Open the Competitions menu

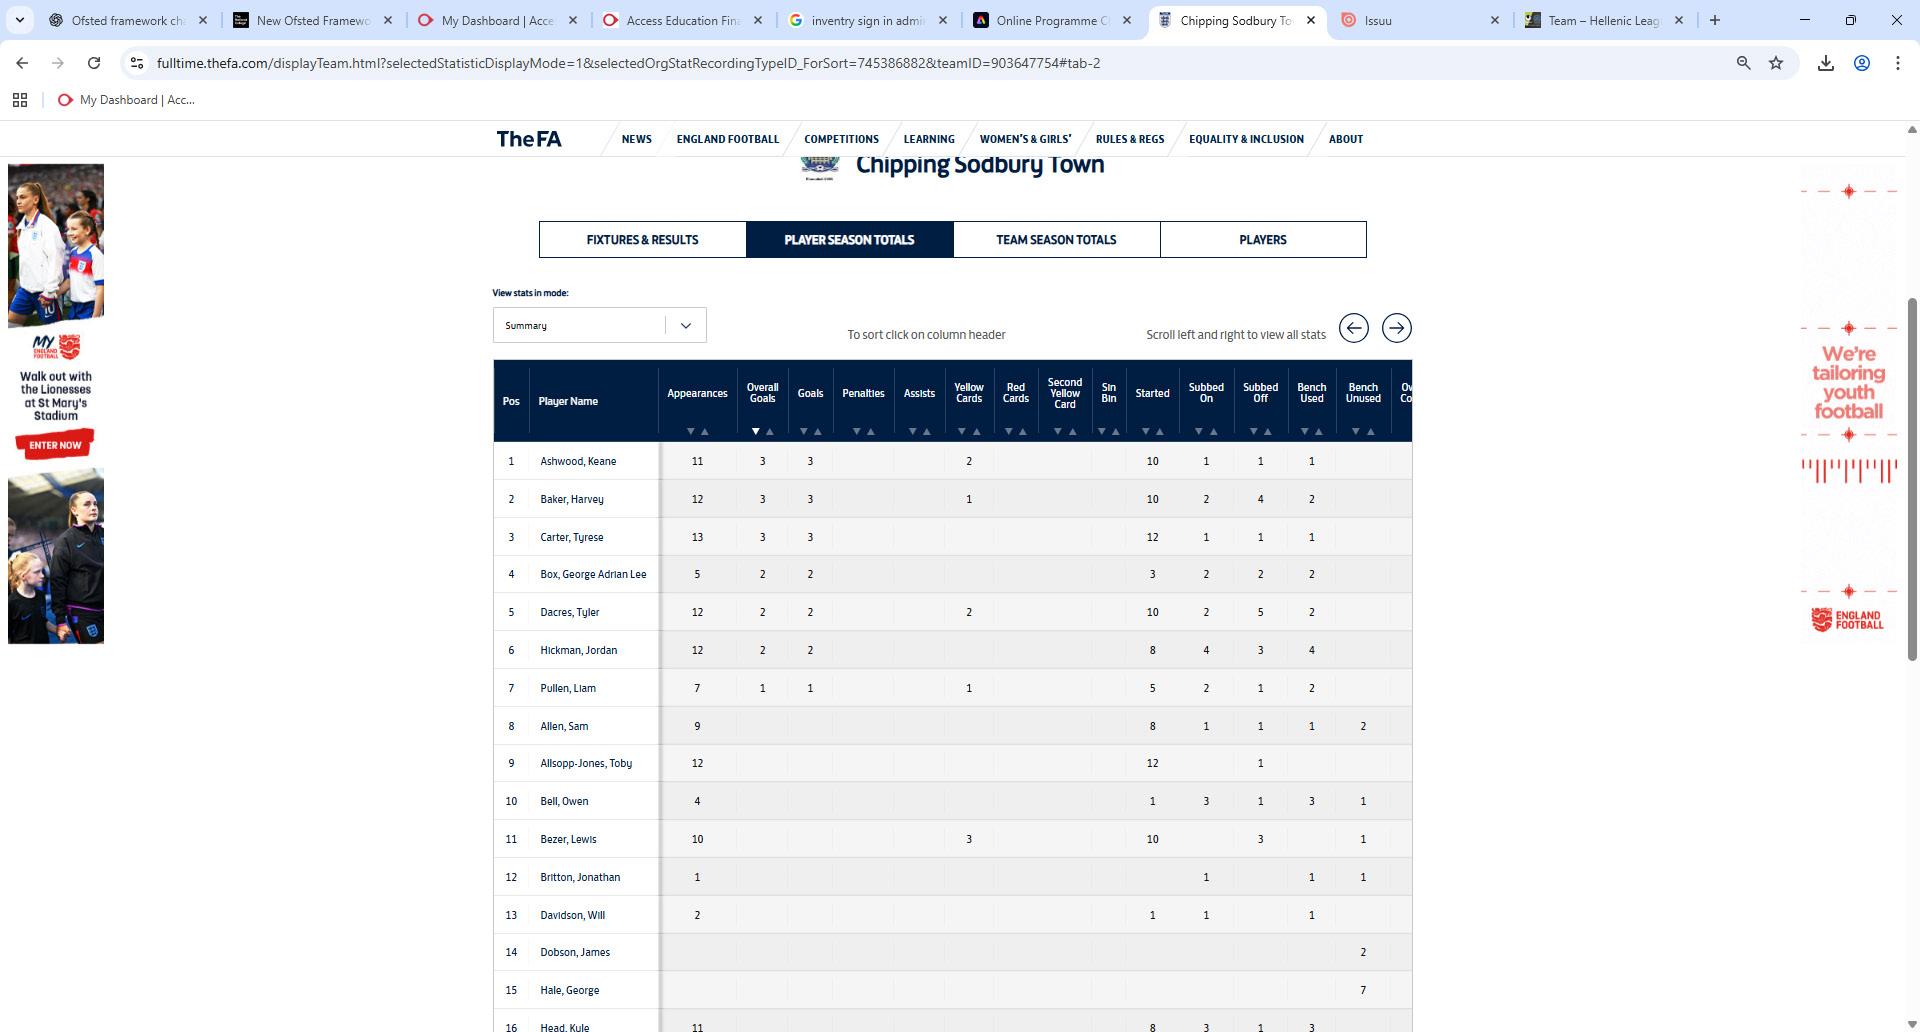click(841, 139)
